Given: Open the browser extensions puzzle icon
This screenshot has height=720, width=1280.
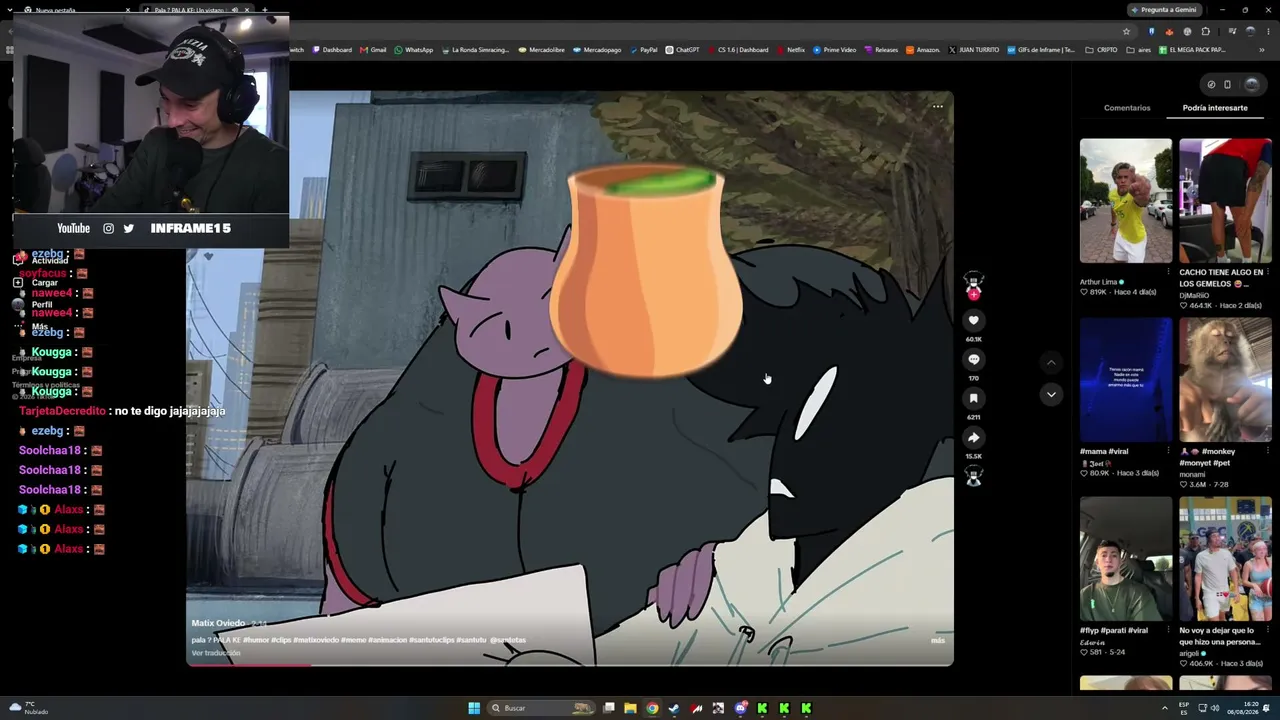Looking at the screenshot, I should pyautogui.click(x=1206, y=31).
